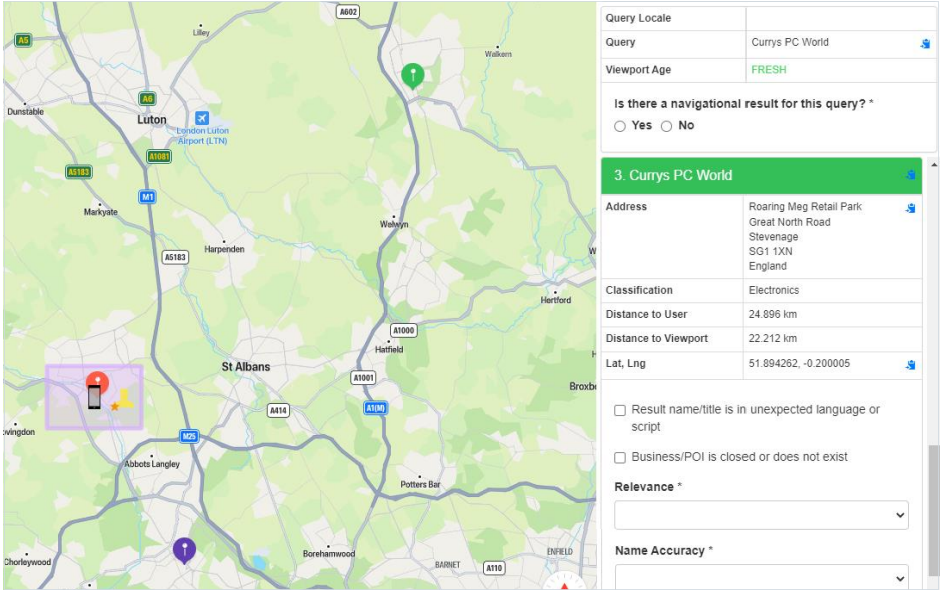Click the Harpenden town label

click(x=224, y=249)
